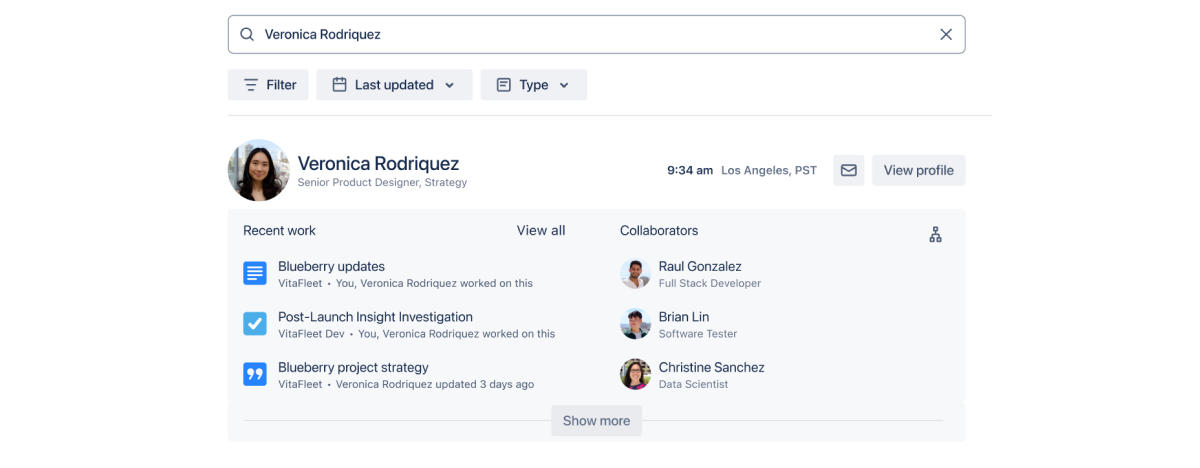Image resolution: width=1200 pixels, height=468 pixels.
Task: Click the View all link
Action: click(540, 230)
